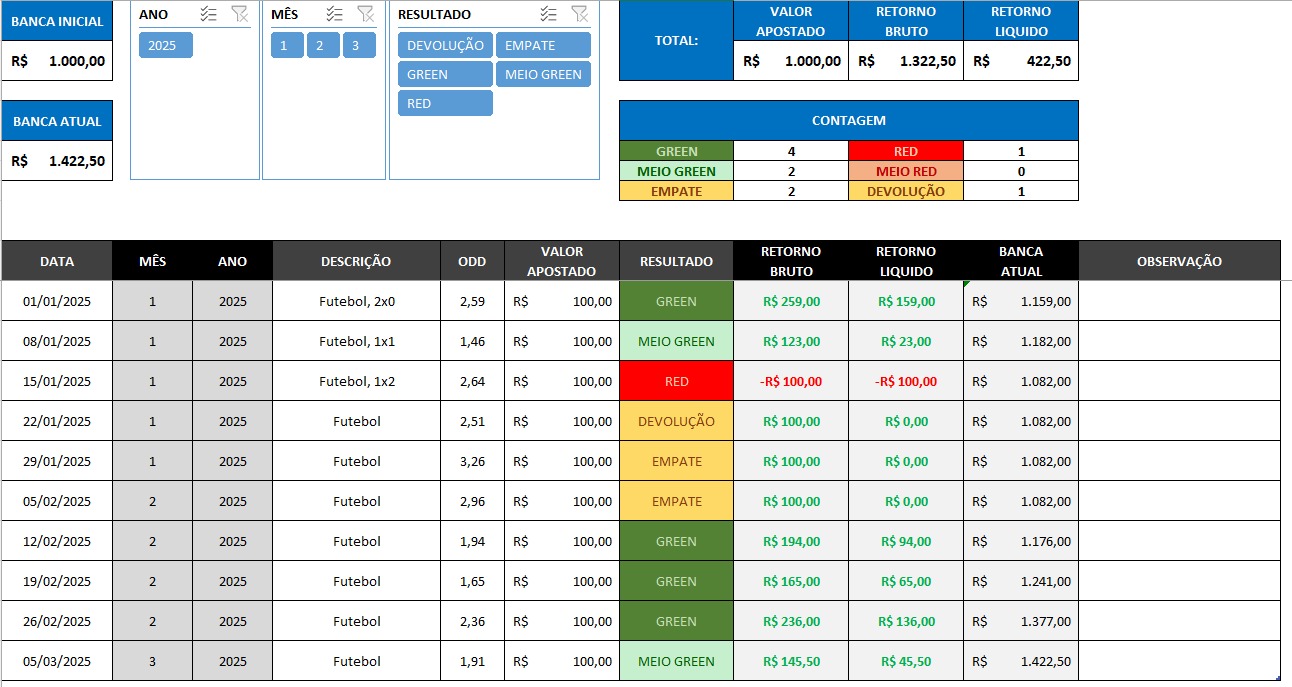Filter results by MEIO GREEN slicer button
This screenshot has width=1292, height=687.
point(543,74)
